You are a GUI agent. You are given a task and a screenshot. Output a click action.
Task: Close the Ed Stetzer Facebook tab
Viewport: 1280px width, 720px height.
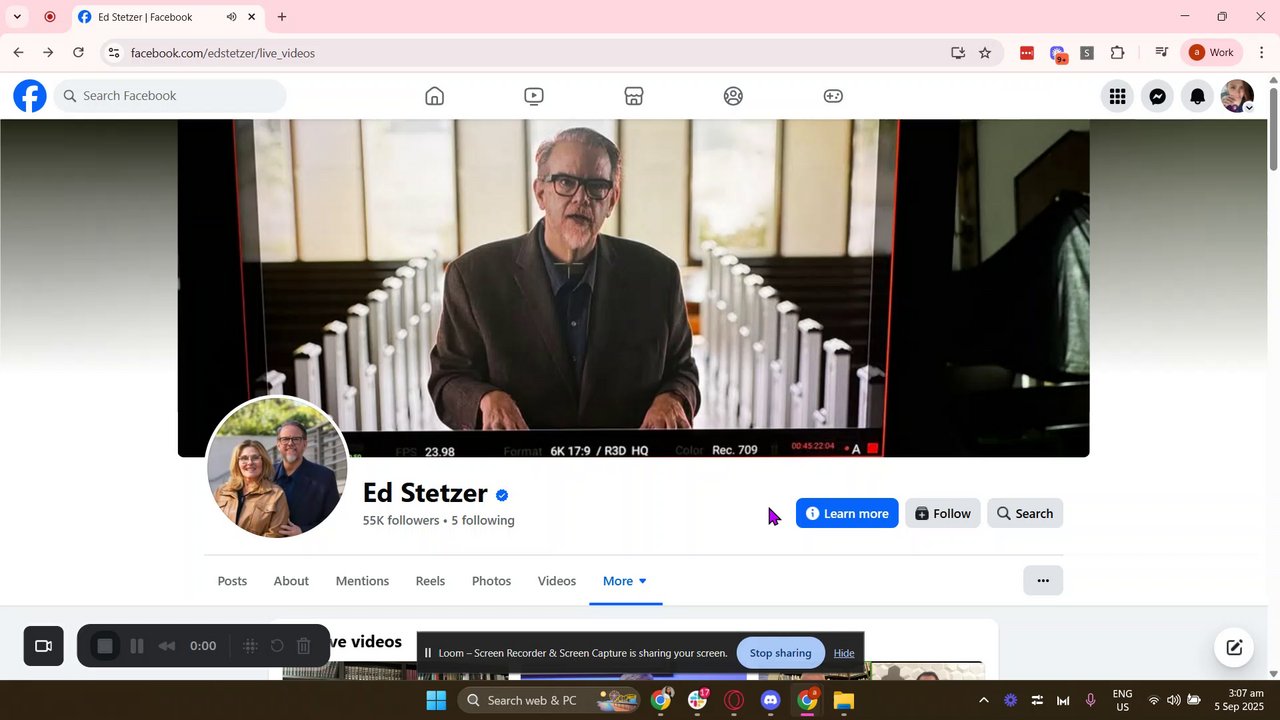252,17
